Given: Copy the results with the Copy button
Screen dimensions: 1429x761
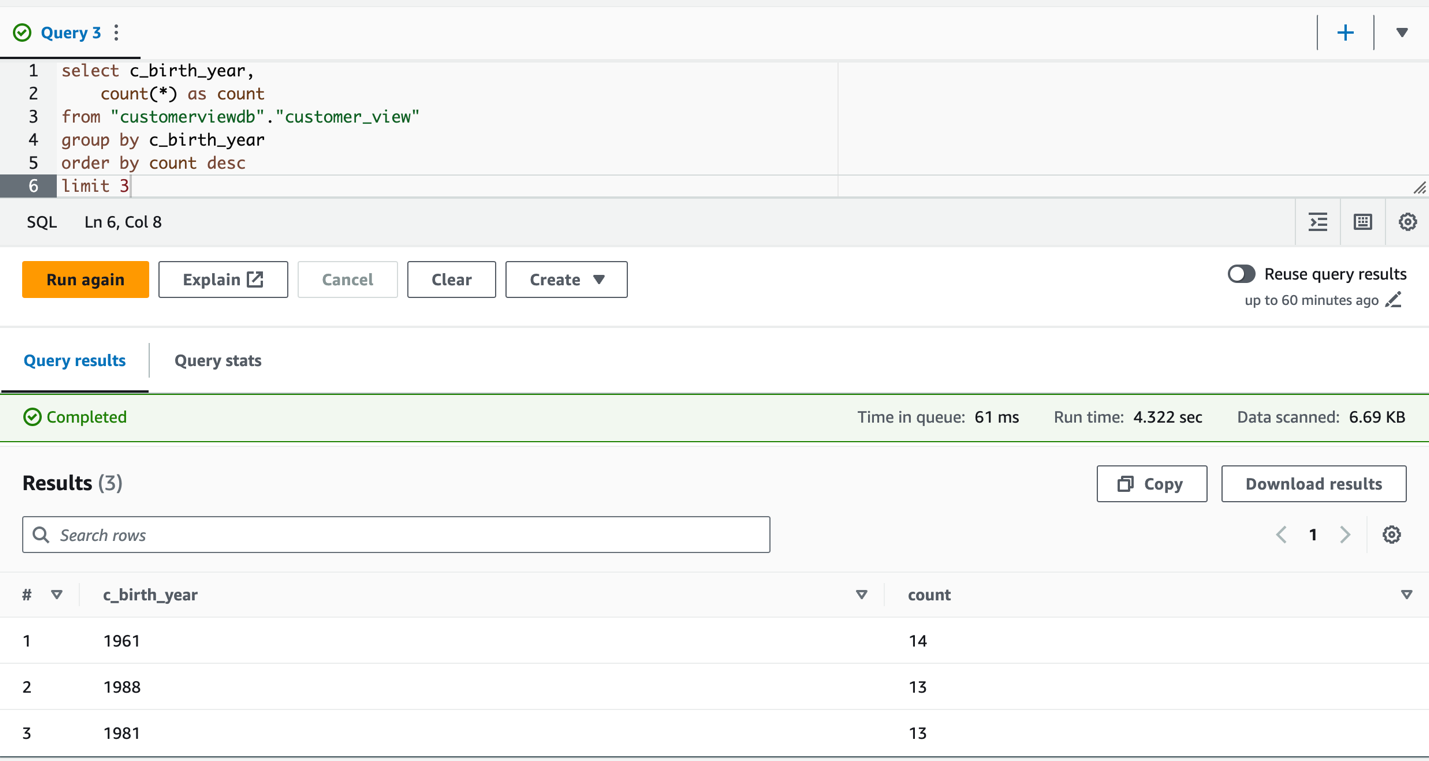Looking at the screenshot, I should [x=1152, y=484].
